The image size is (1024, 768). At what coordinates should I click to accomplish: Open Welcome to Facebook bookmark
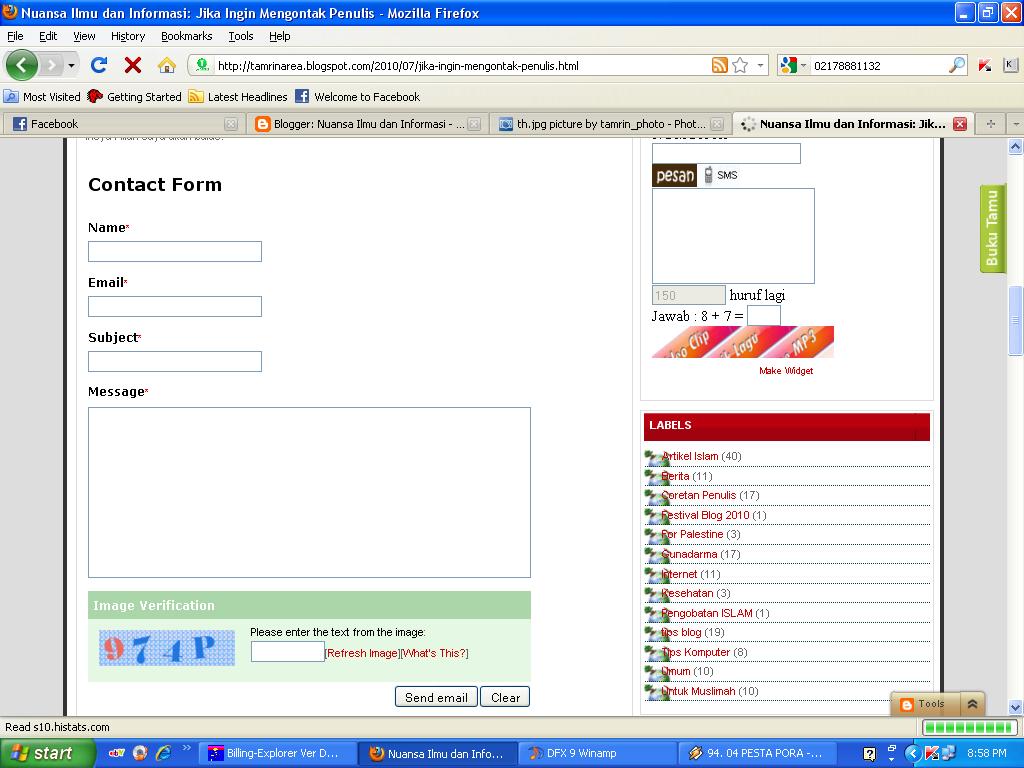(x=358, y=97)
